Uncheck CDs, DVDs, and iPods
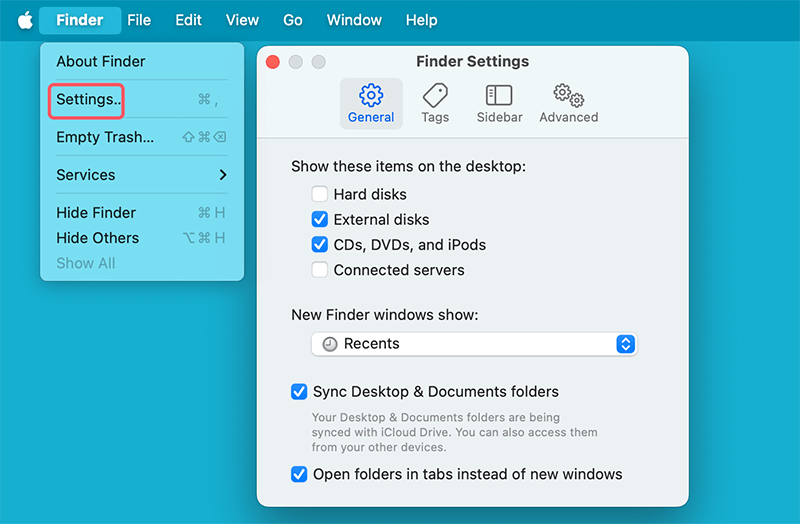The width and height of the screenshot is (800, 524). tap(319, 244)
